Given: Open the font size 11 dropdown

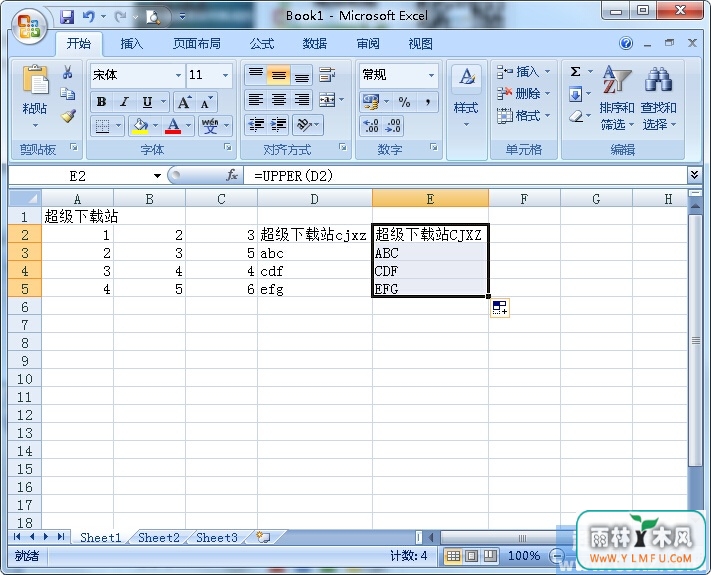Looking at the screenshot, I should (225, 75).
